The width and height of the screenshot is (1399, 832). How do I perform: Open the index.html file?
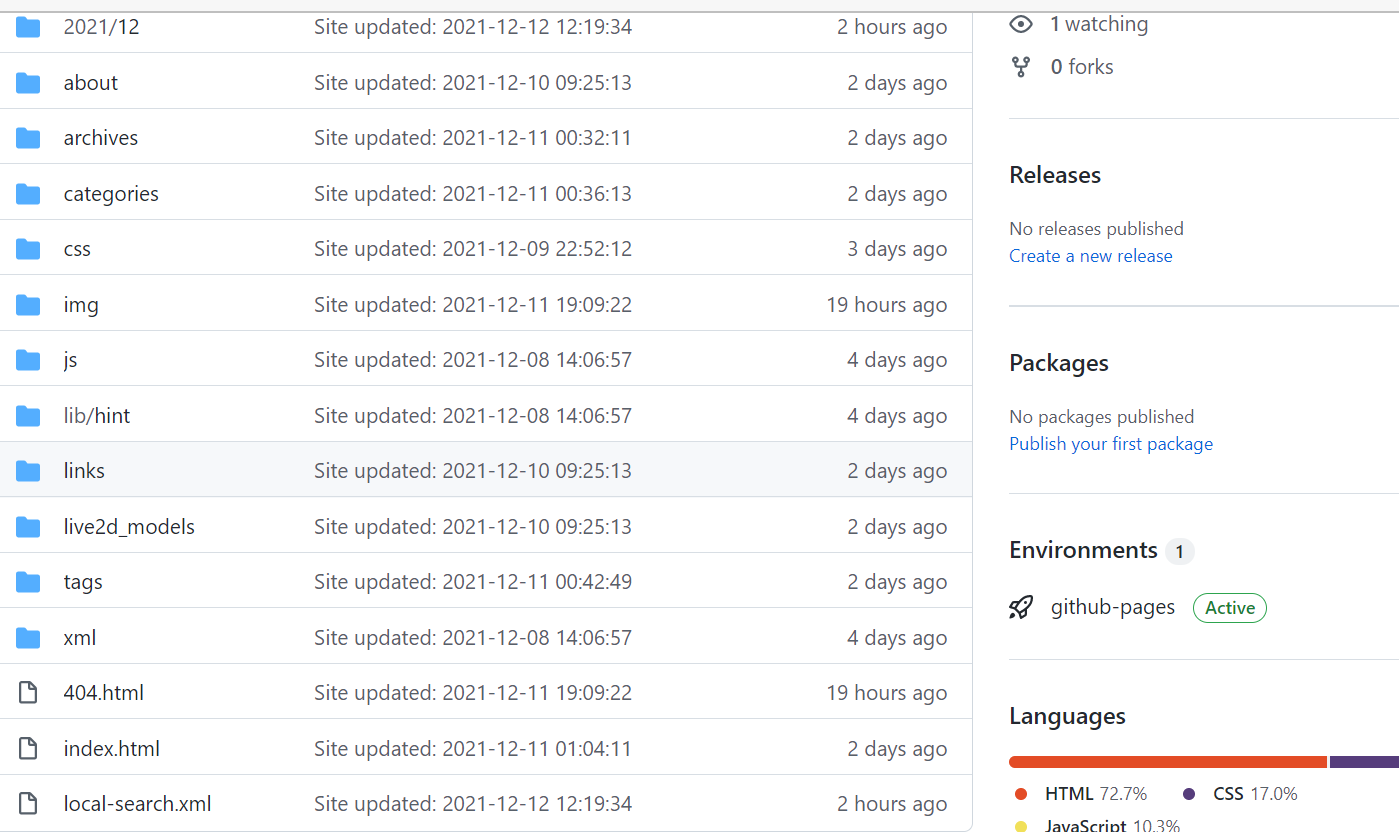pos(112,749)
